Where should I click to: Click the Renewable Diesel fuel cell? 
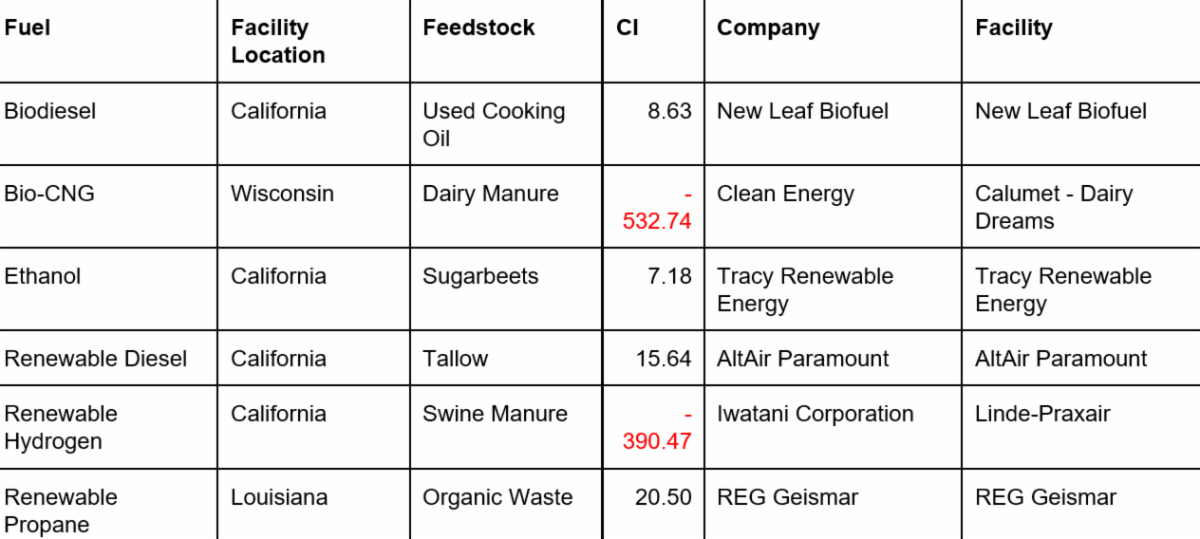(95, 358)
